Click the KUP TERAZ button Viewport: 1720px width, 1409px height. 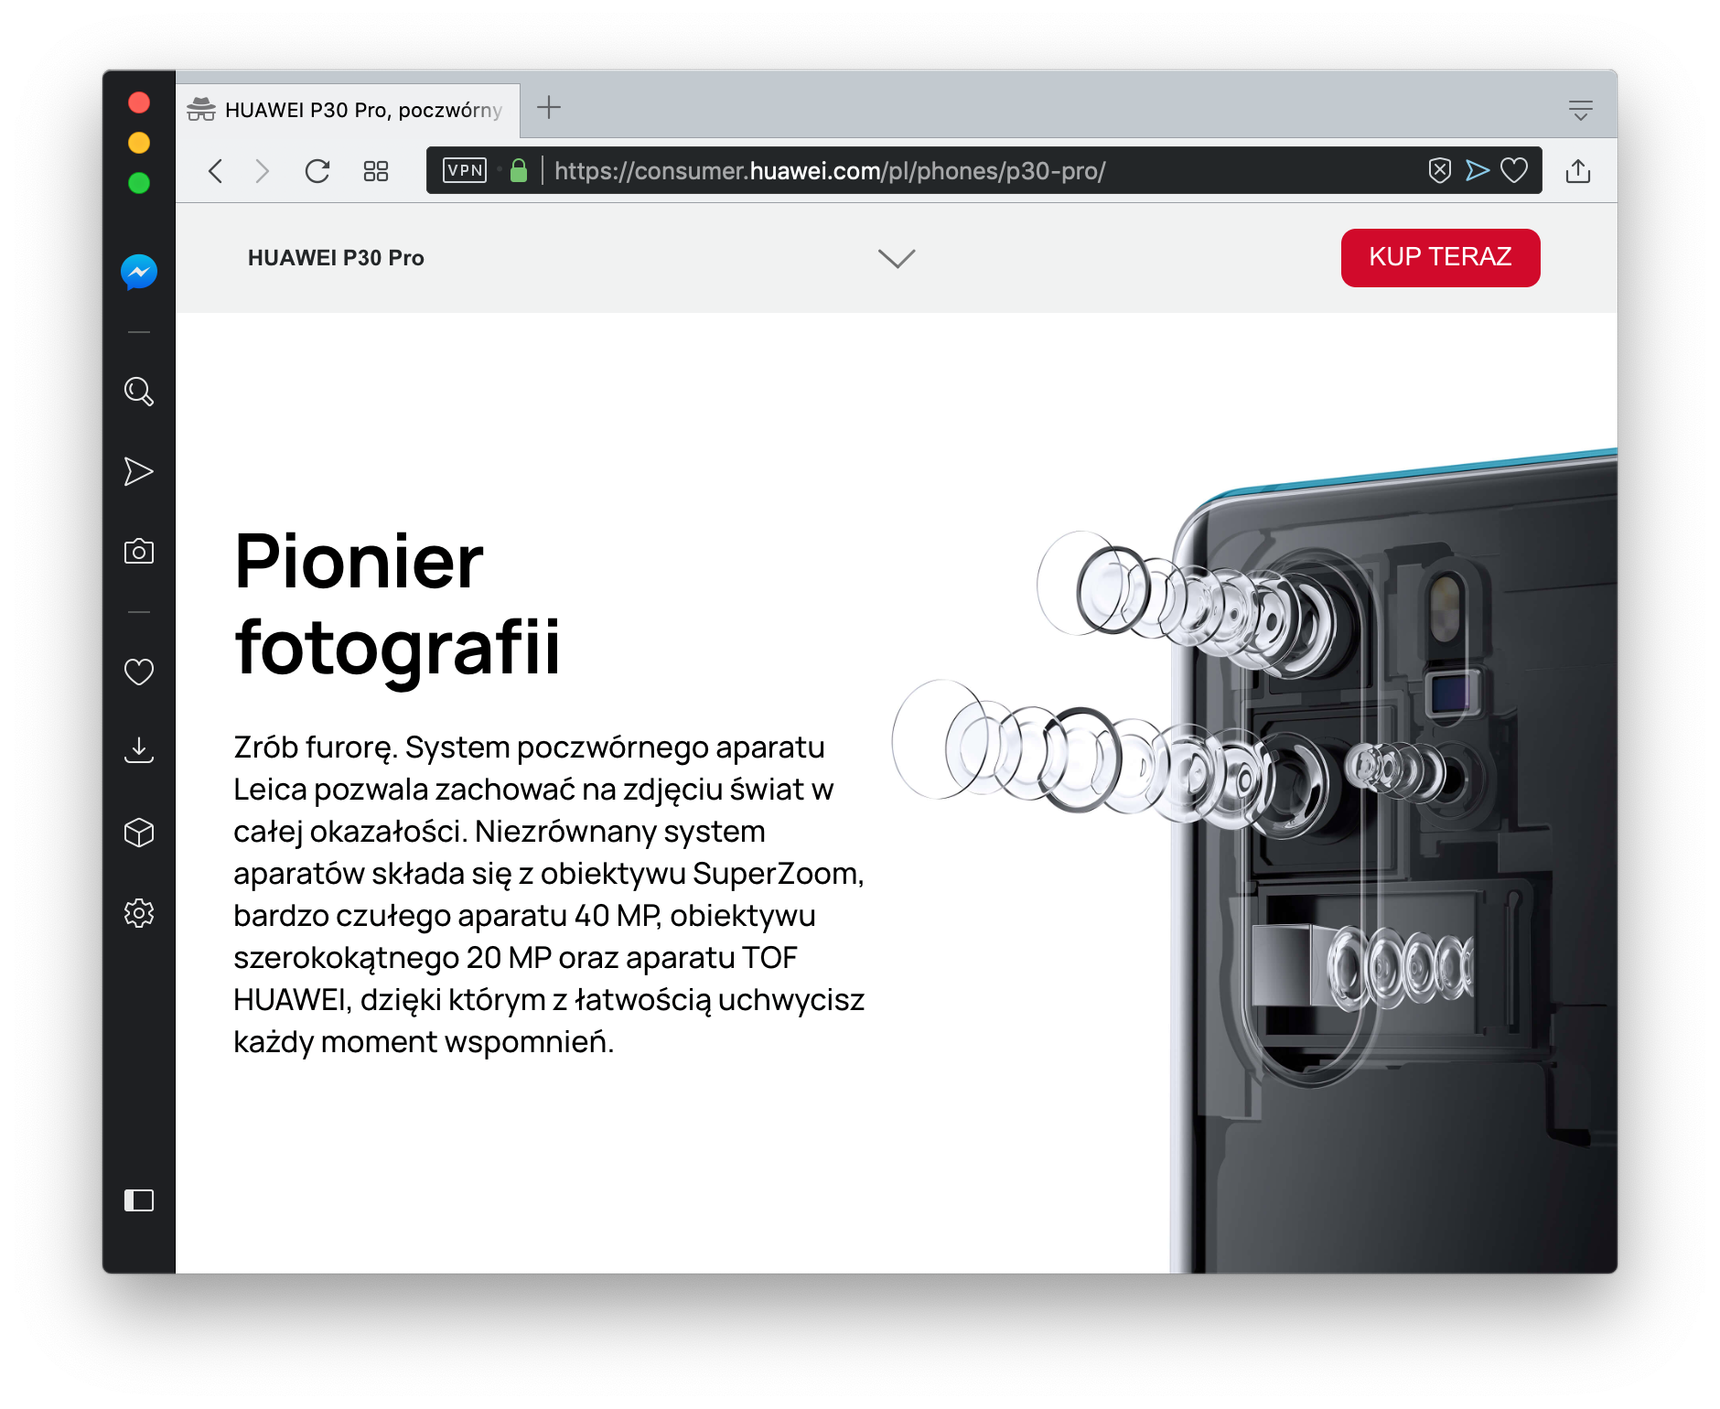pyautogui.click(x=1440, y=258)
